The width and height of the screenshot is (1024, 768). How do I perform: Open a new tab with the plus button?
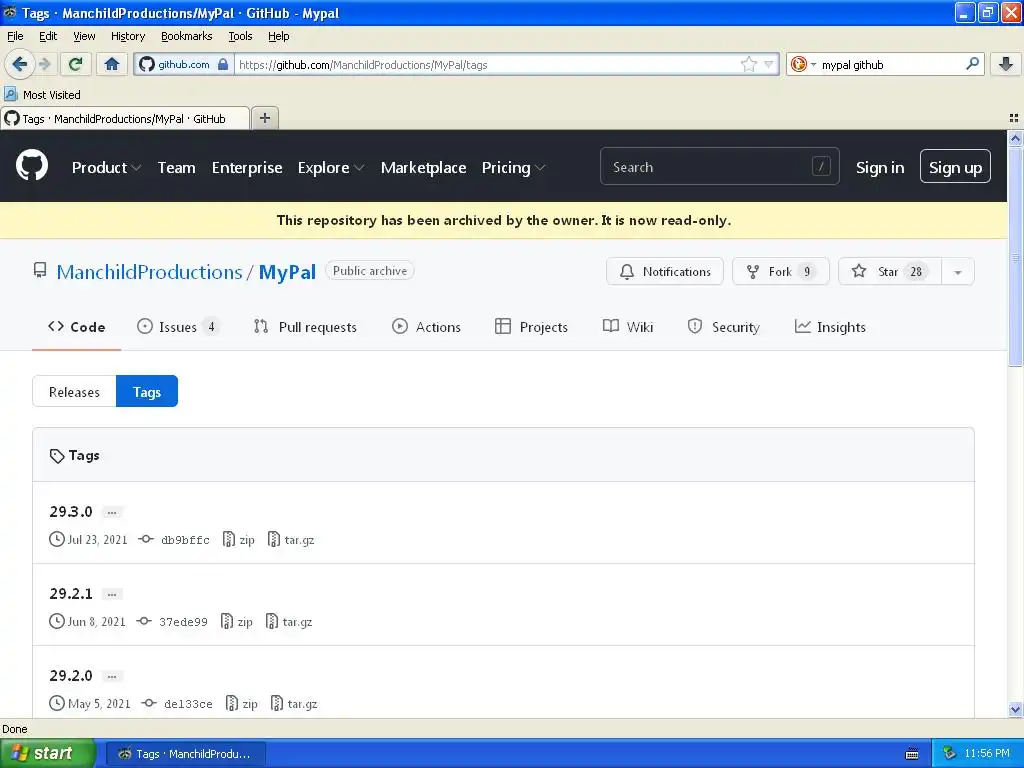[x=264, y=118]
